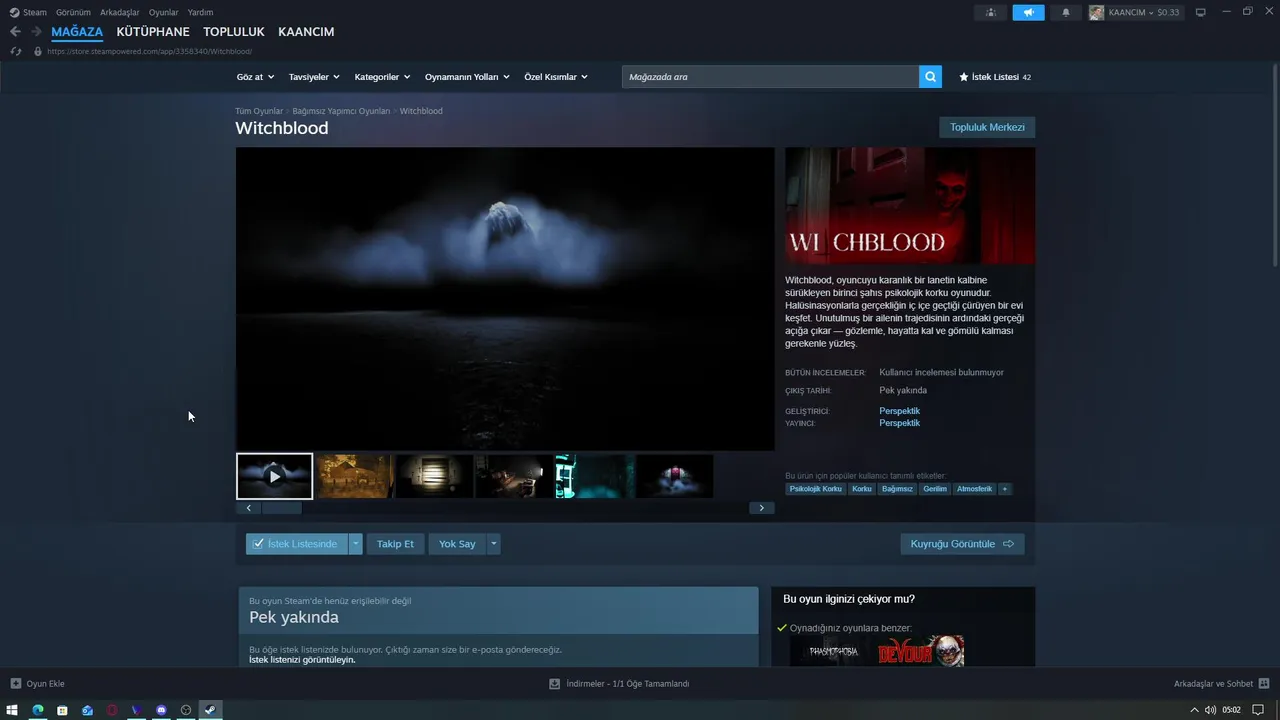
Task: Open the Arkadaşlar menu
Action: click(120, 12)
